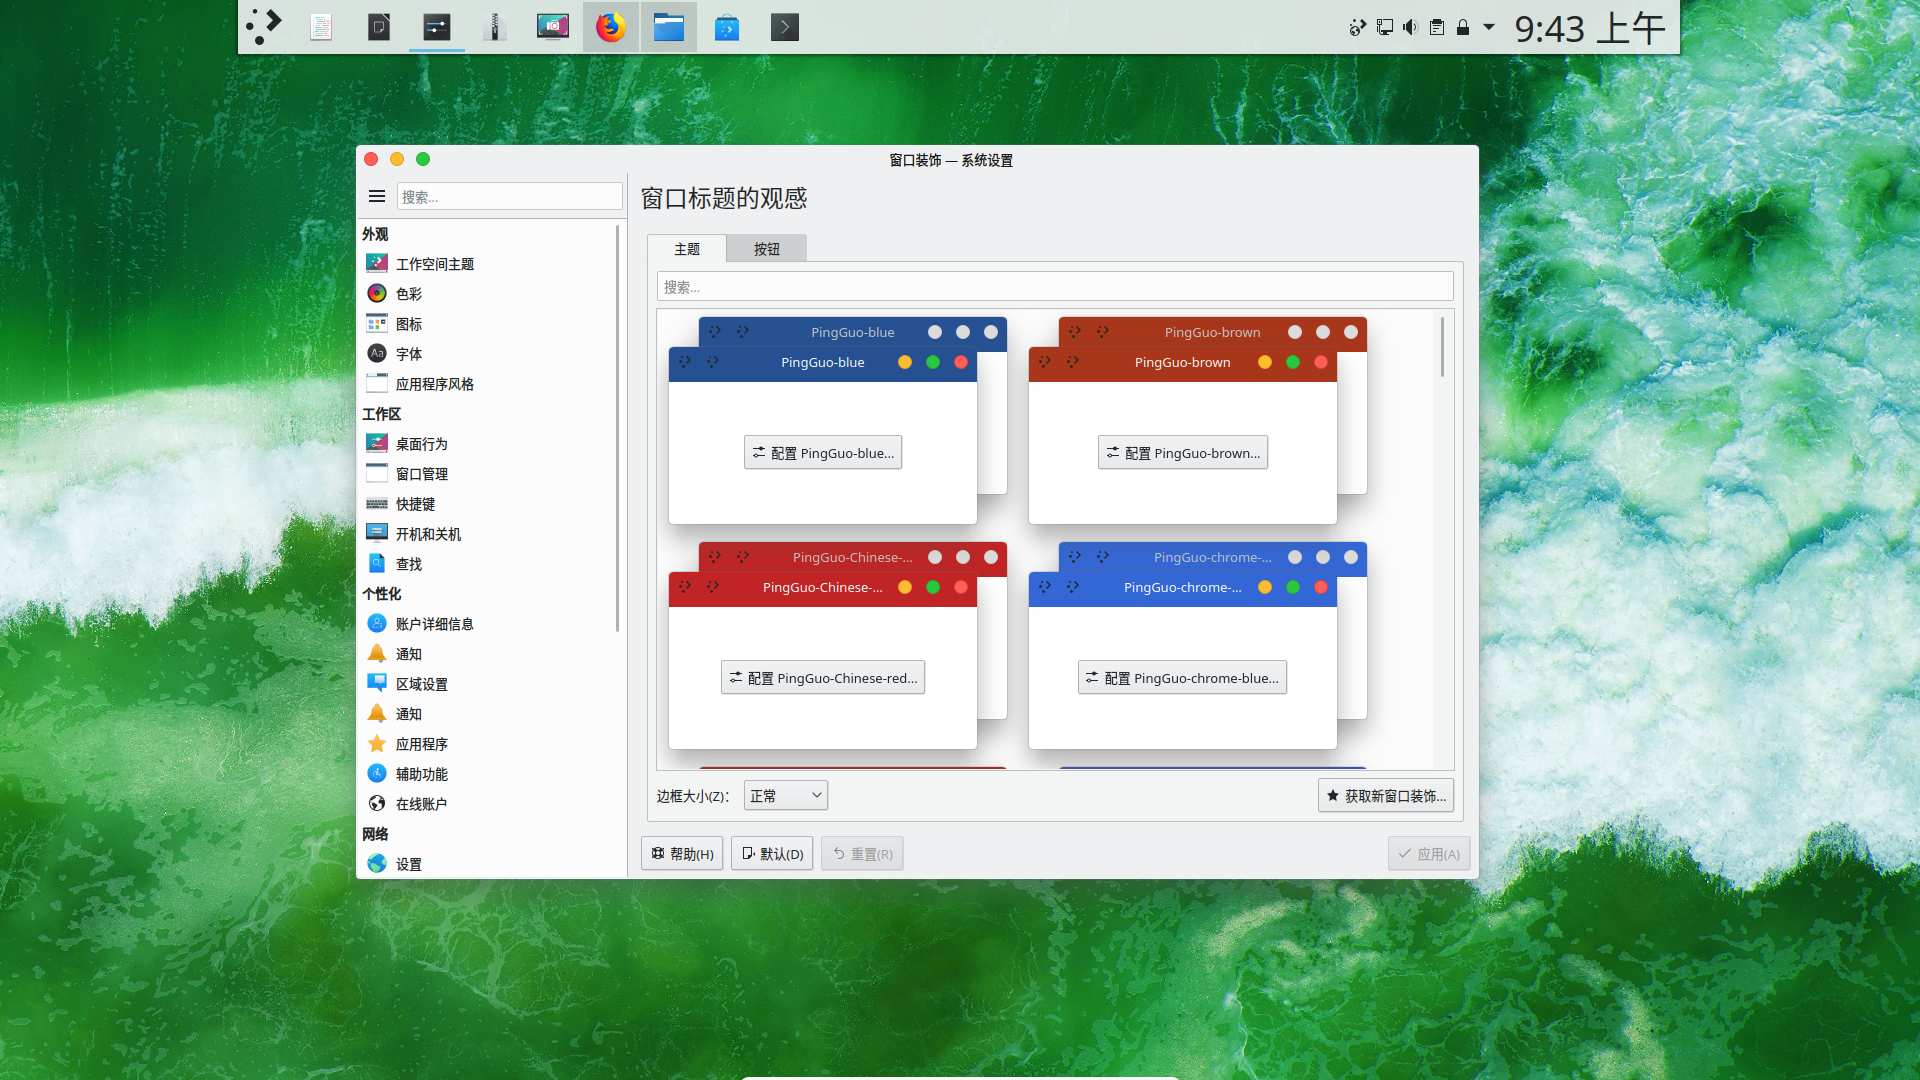1920x1080 pixels.
Task: Click the 应用(A) button
Action: (x=1429, y=854)
